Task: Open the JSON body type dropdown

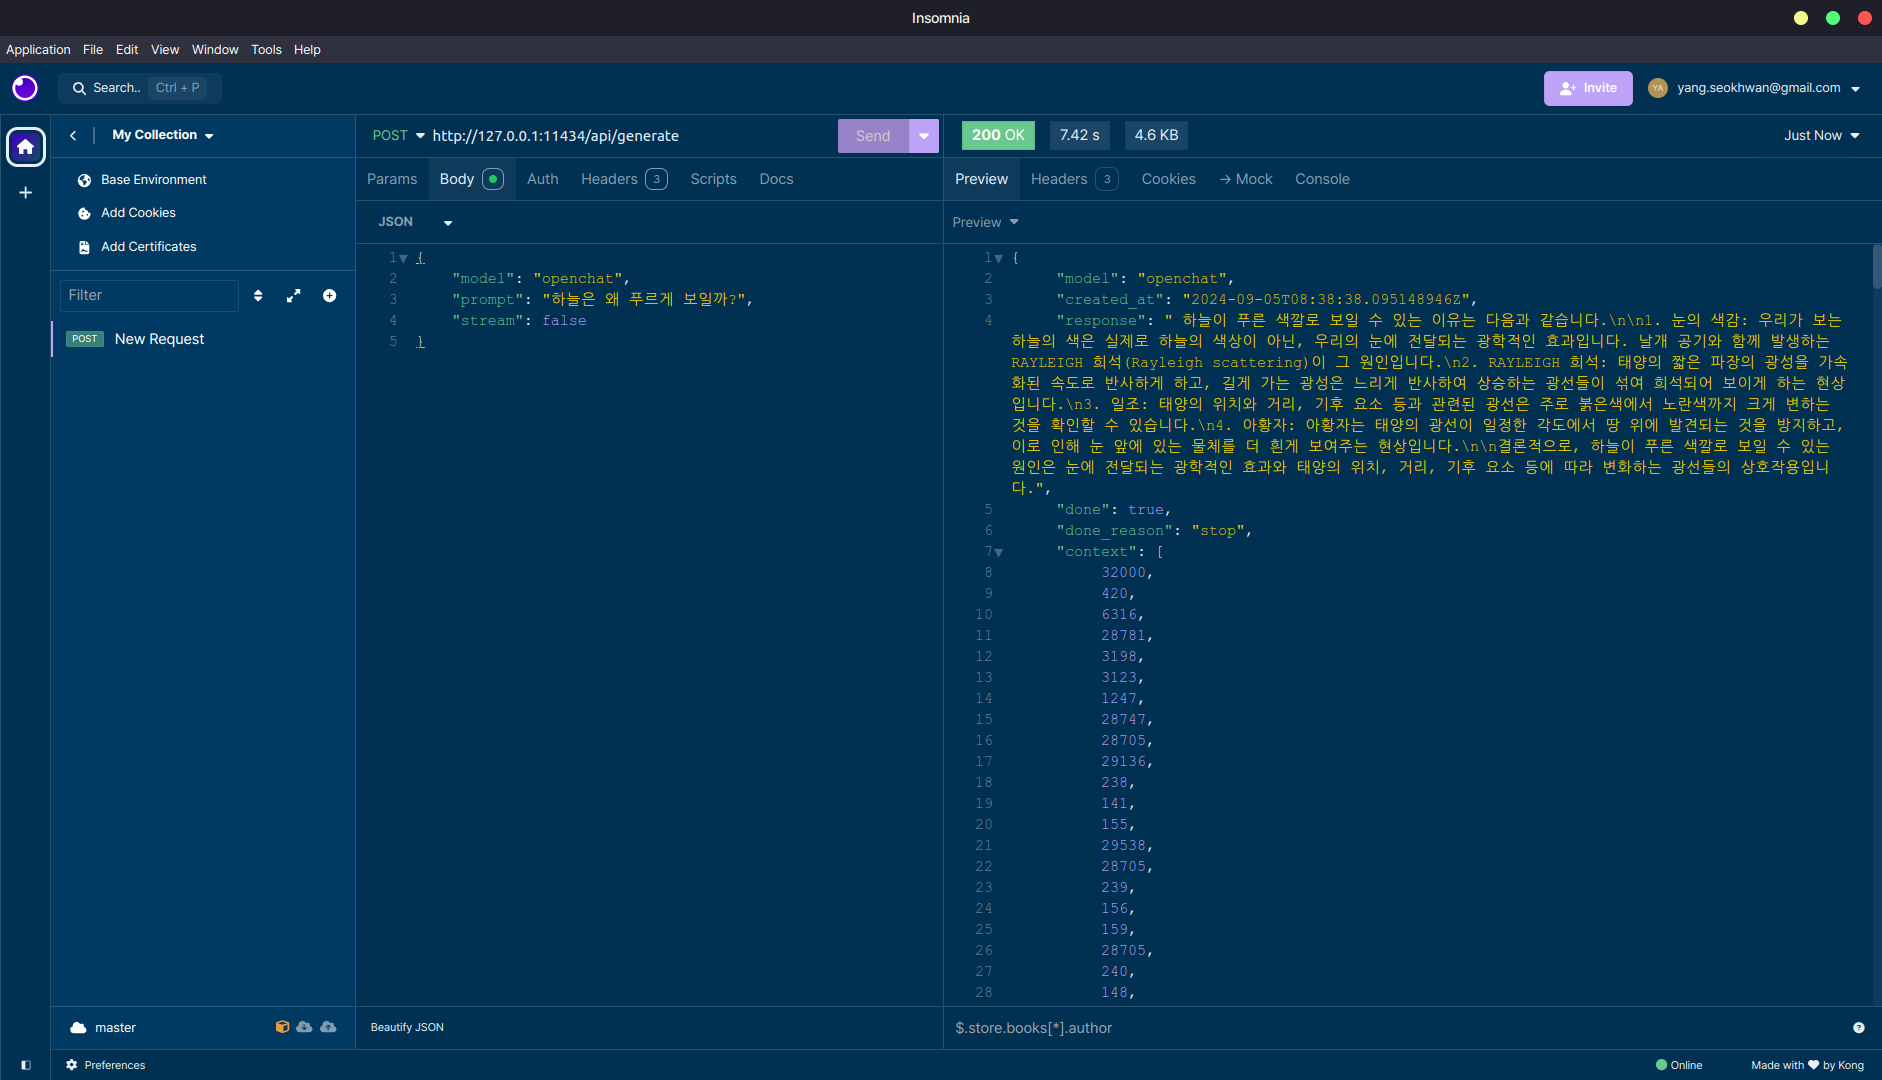Action: (415, 222)
